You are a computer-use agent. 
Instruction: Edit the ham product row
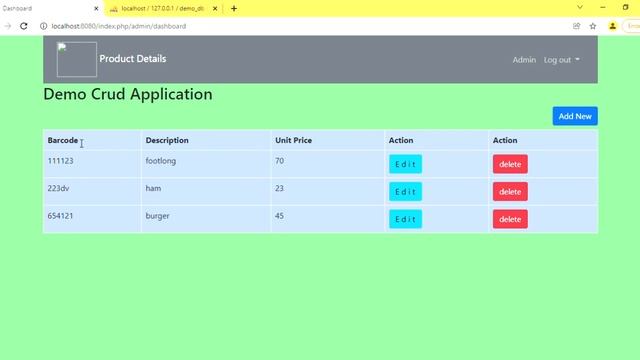[x=405, y=191]
